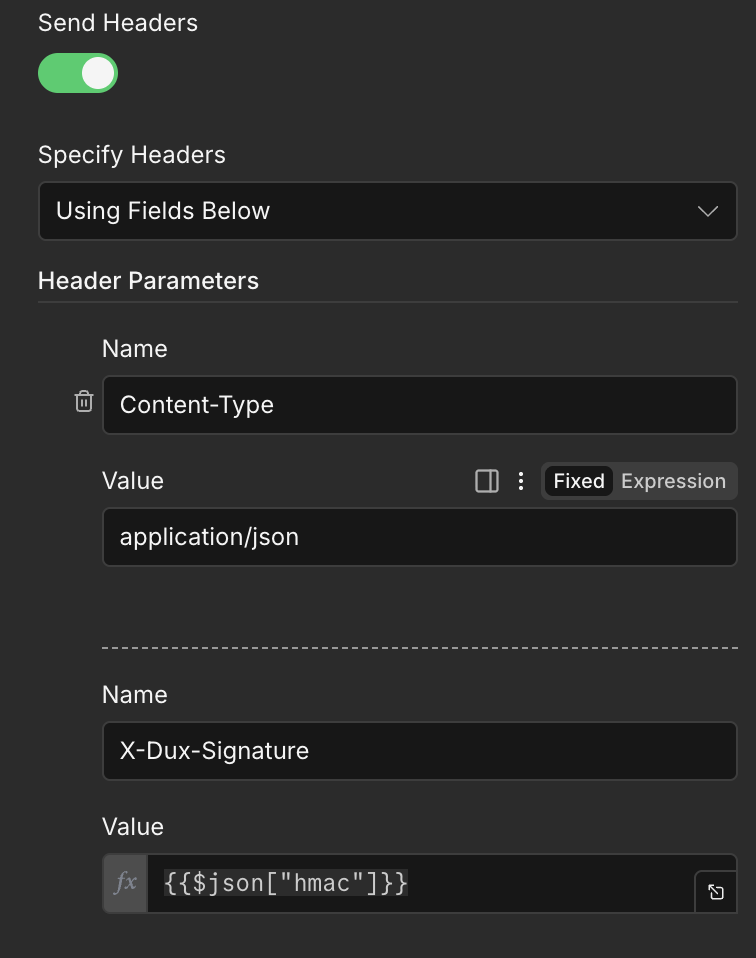This screenshot has height=958, width=756.
Task: Click the Name label above X-Dux-Signature
Action: 135,695
